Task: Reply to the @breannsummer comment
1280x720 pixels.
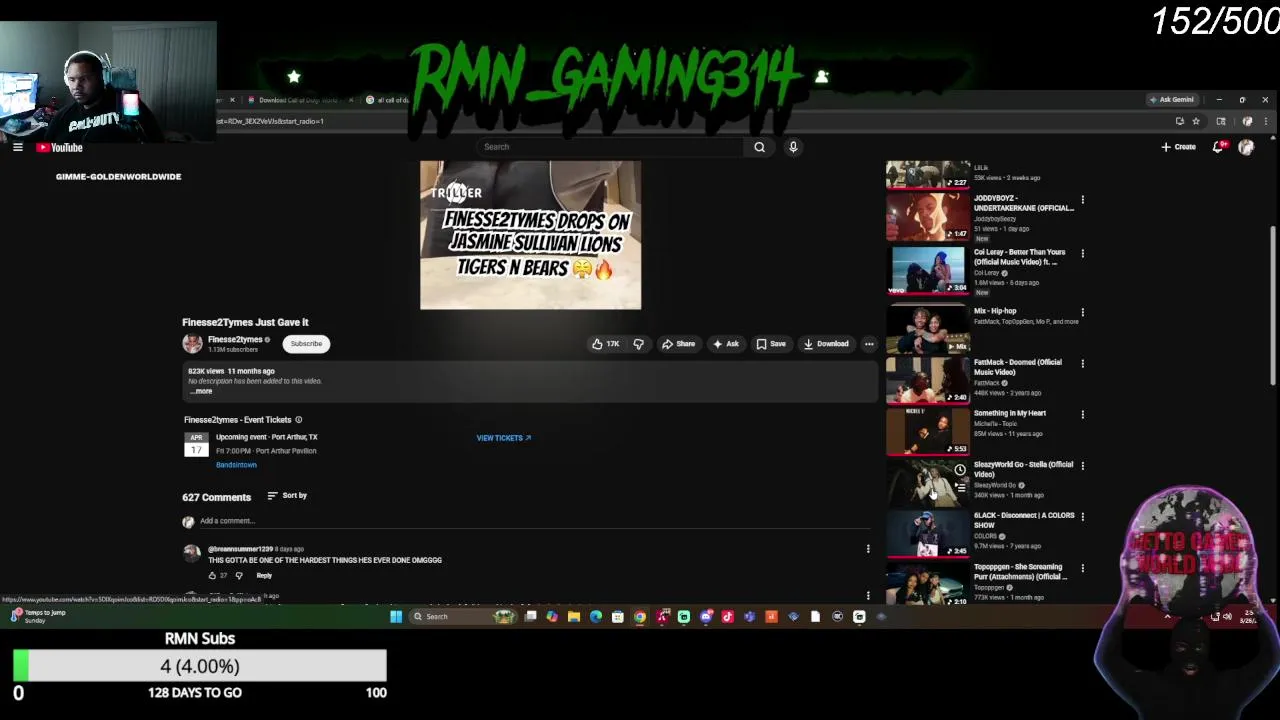Action: [x=264, y=576]
